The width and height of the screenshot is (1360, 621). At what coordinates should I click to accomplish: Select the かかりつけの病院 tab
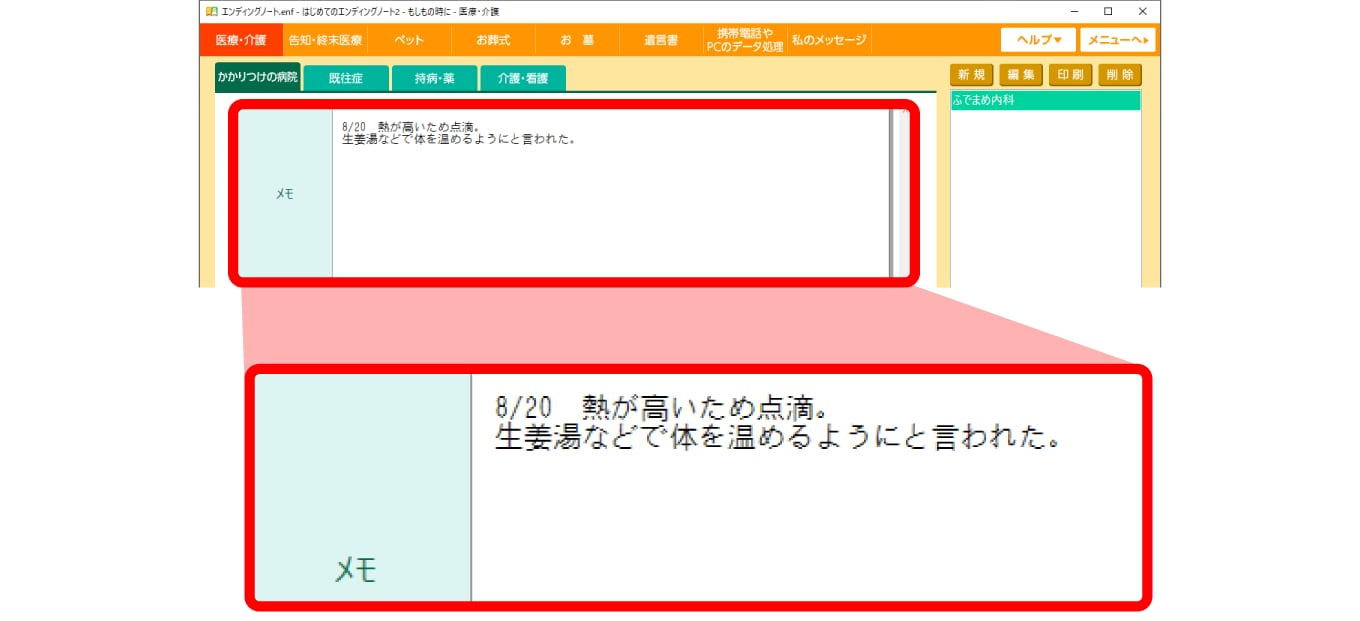[x=258, y=77]
